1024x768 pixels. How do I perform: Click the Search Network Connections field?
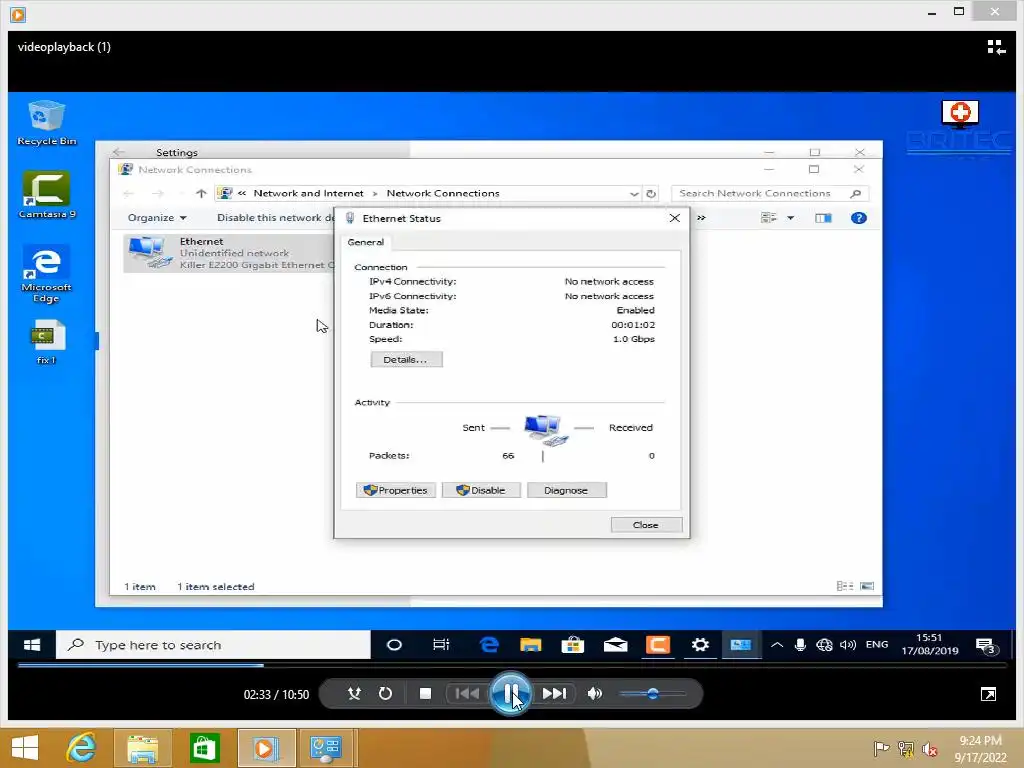click(x=769, y=194)
